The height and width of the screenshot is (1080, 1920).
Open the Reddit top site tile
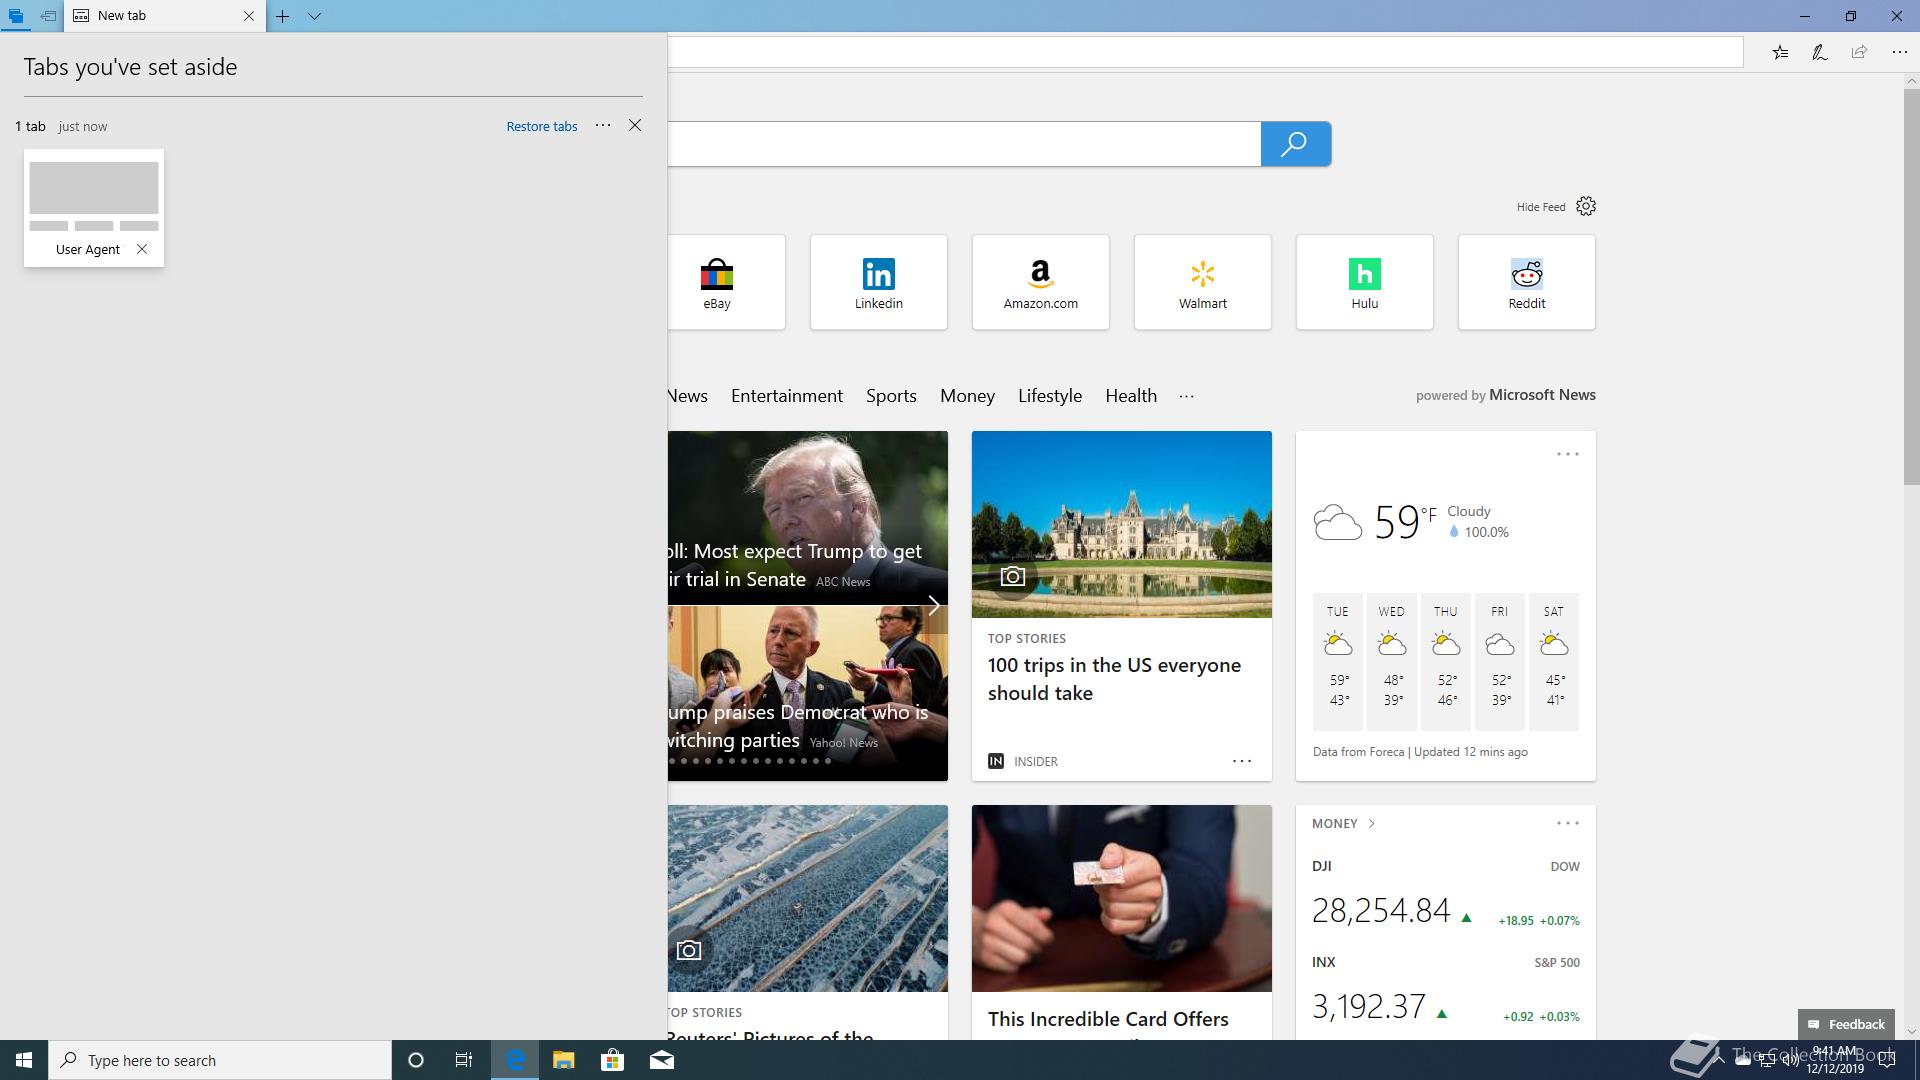coord(1527,282)
